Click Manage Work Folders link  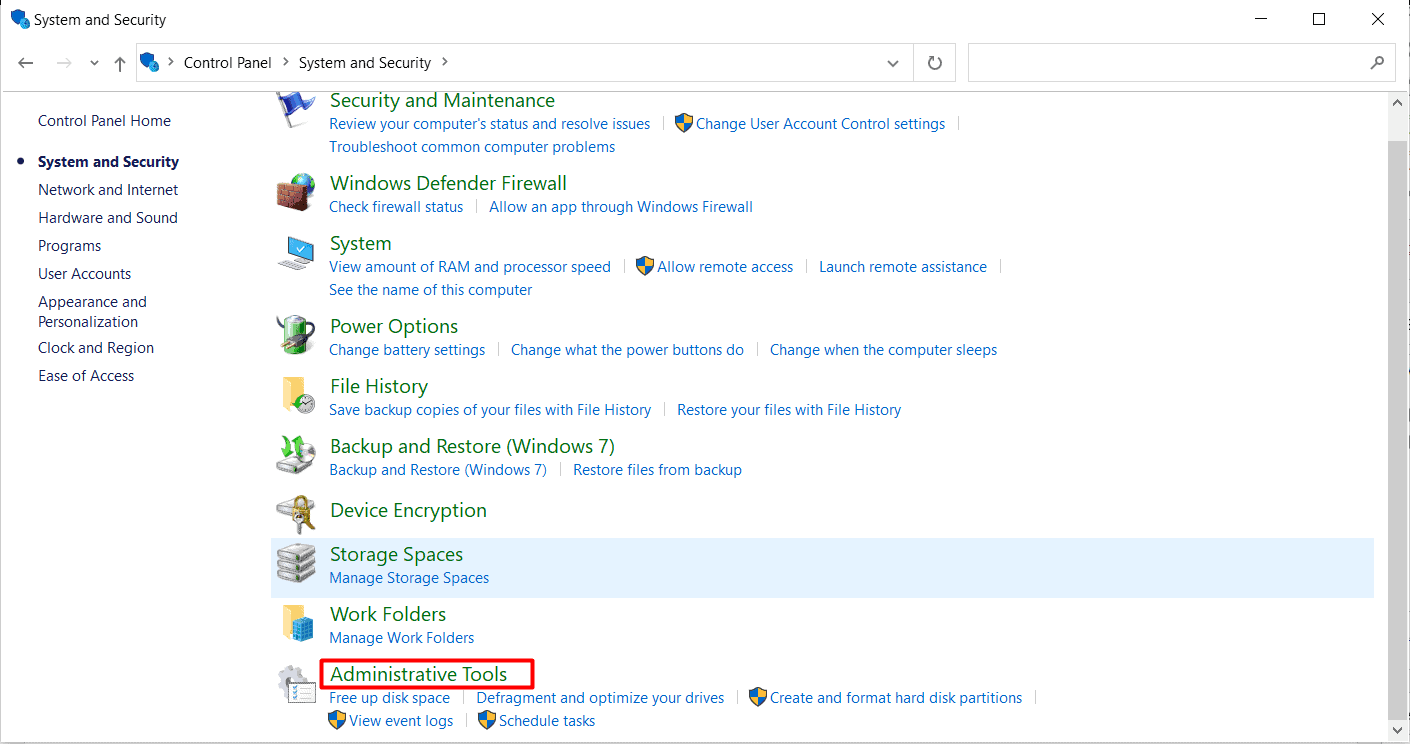point(402,638)
